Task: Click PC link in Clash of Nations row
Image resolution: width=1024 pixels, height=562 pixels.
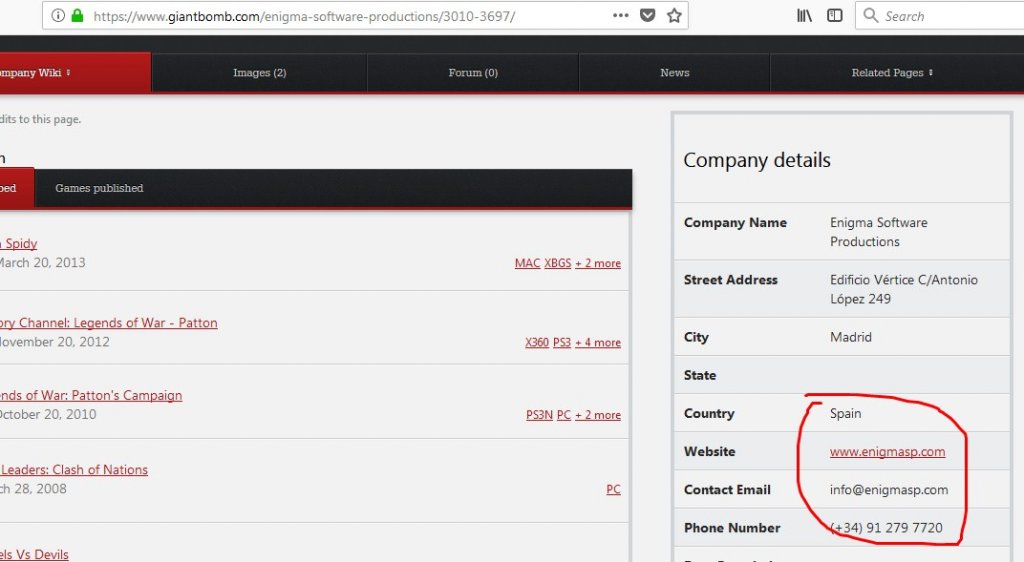Action: pyautogui.click(x=613, y=489)
